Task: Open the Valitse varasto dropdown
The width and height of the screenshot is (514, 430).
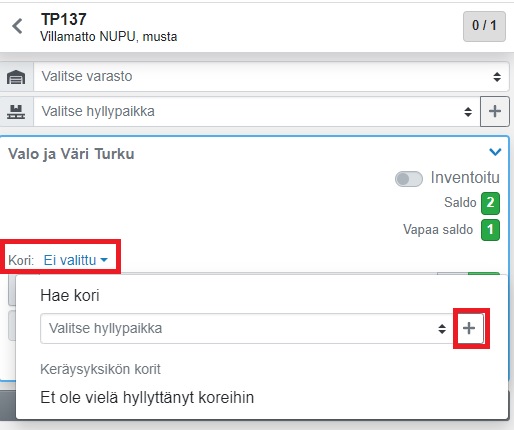Action: (271, 76)
